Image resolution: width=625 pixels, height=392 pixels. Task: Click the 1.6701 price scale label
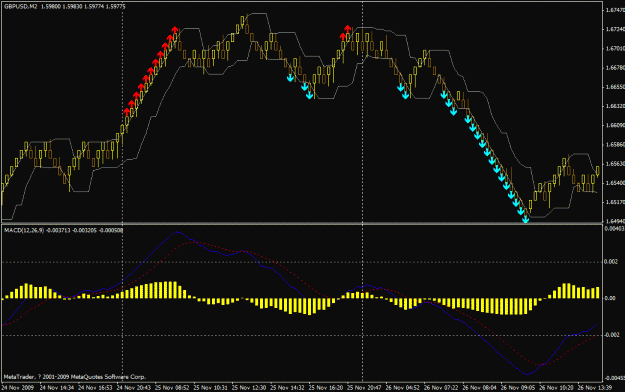pos(615,48)
